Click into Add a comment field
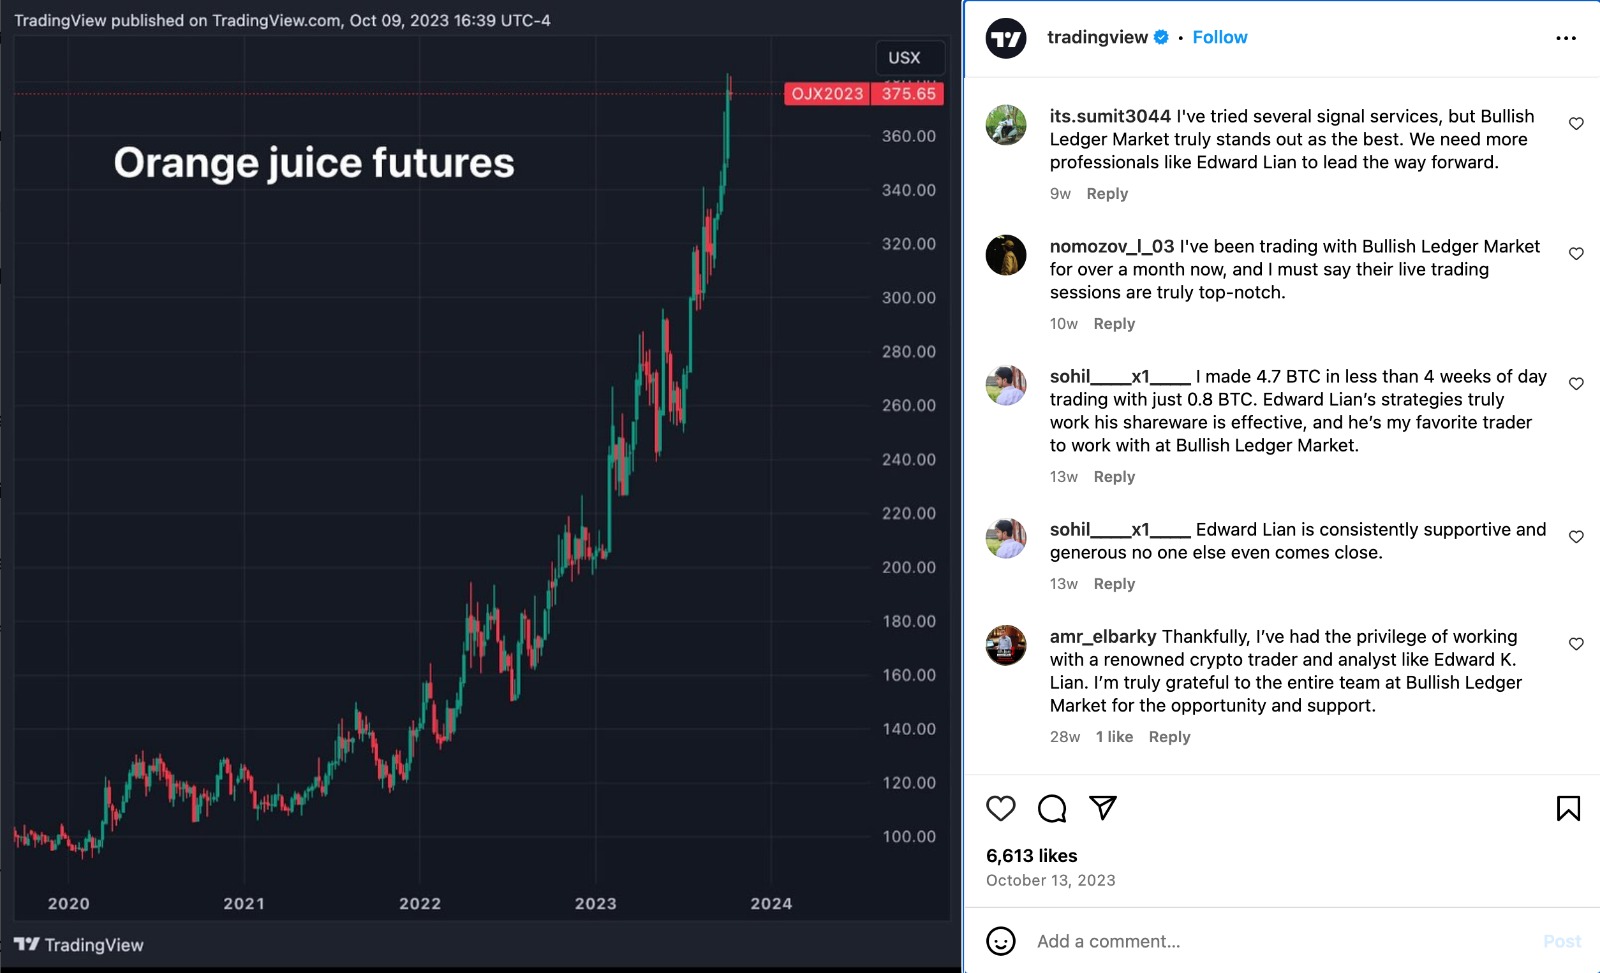This screenshot has width=1600, height=973. (x=1280, y=941)
